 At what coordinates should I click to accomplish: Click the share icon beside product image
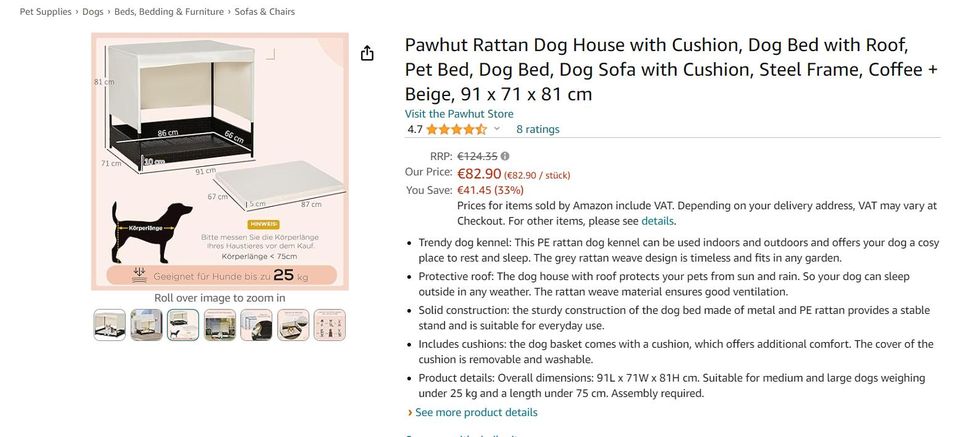click(367, 53)
